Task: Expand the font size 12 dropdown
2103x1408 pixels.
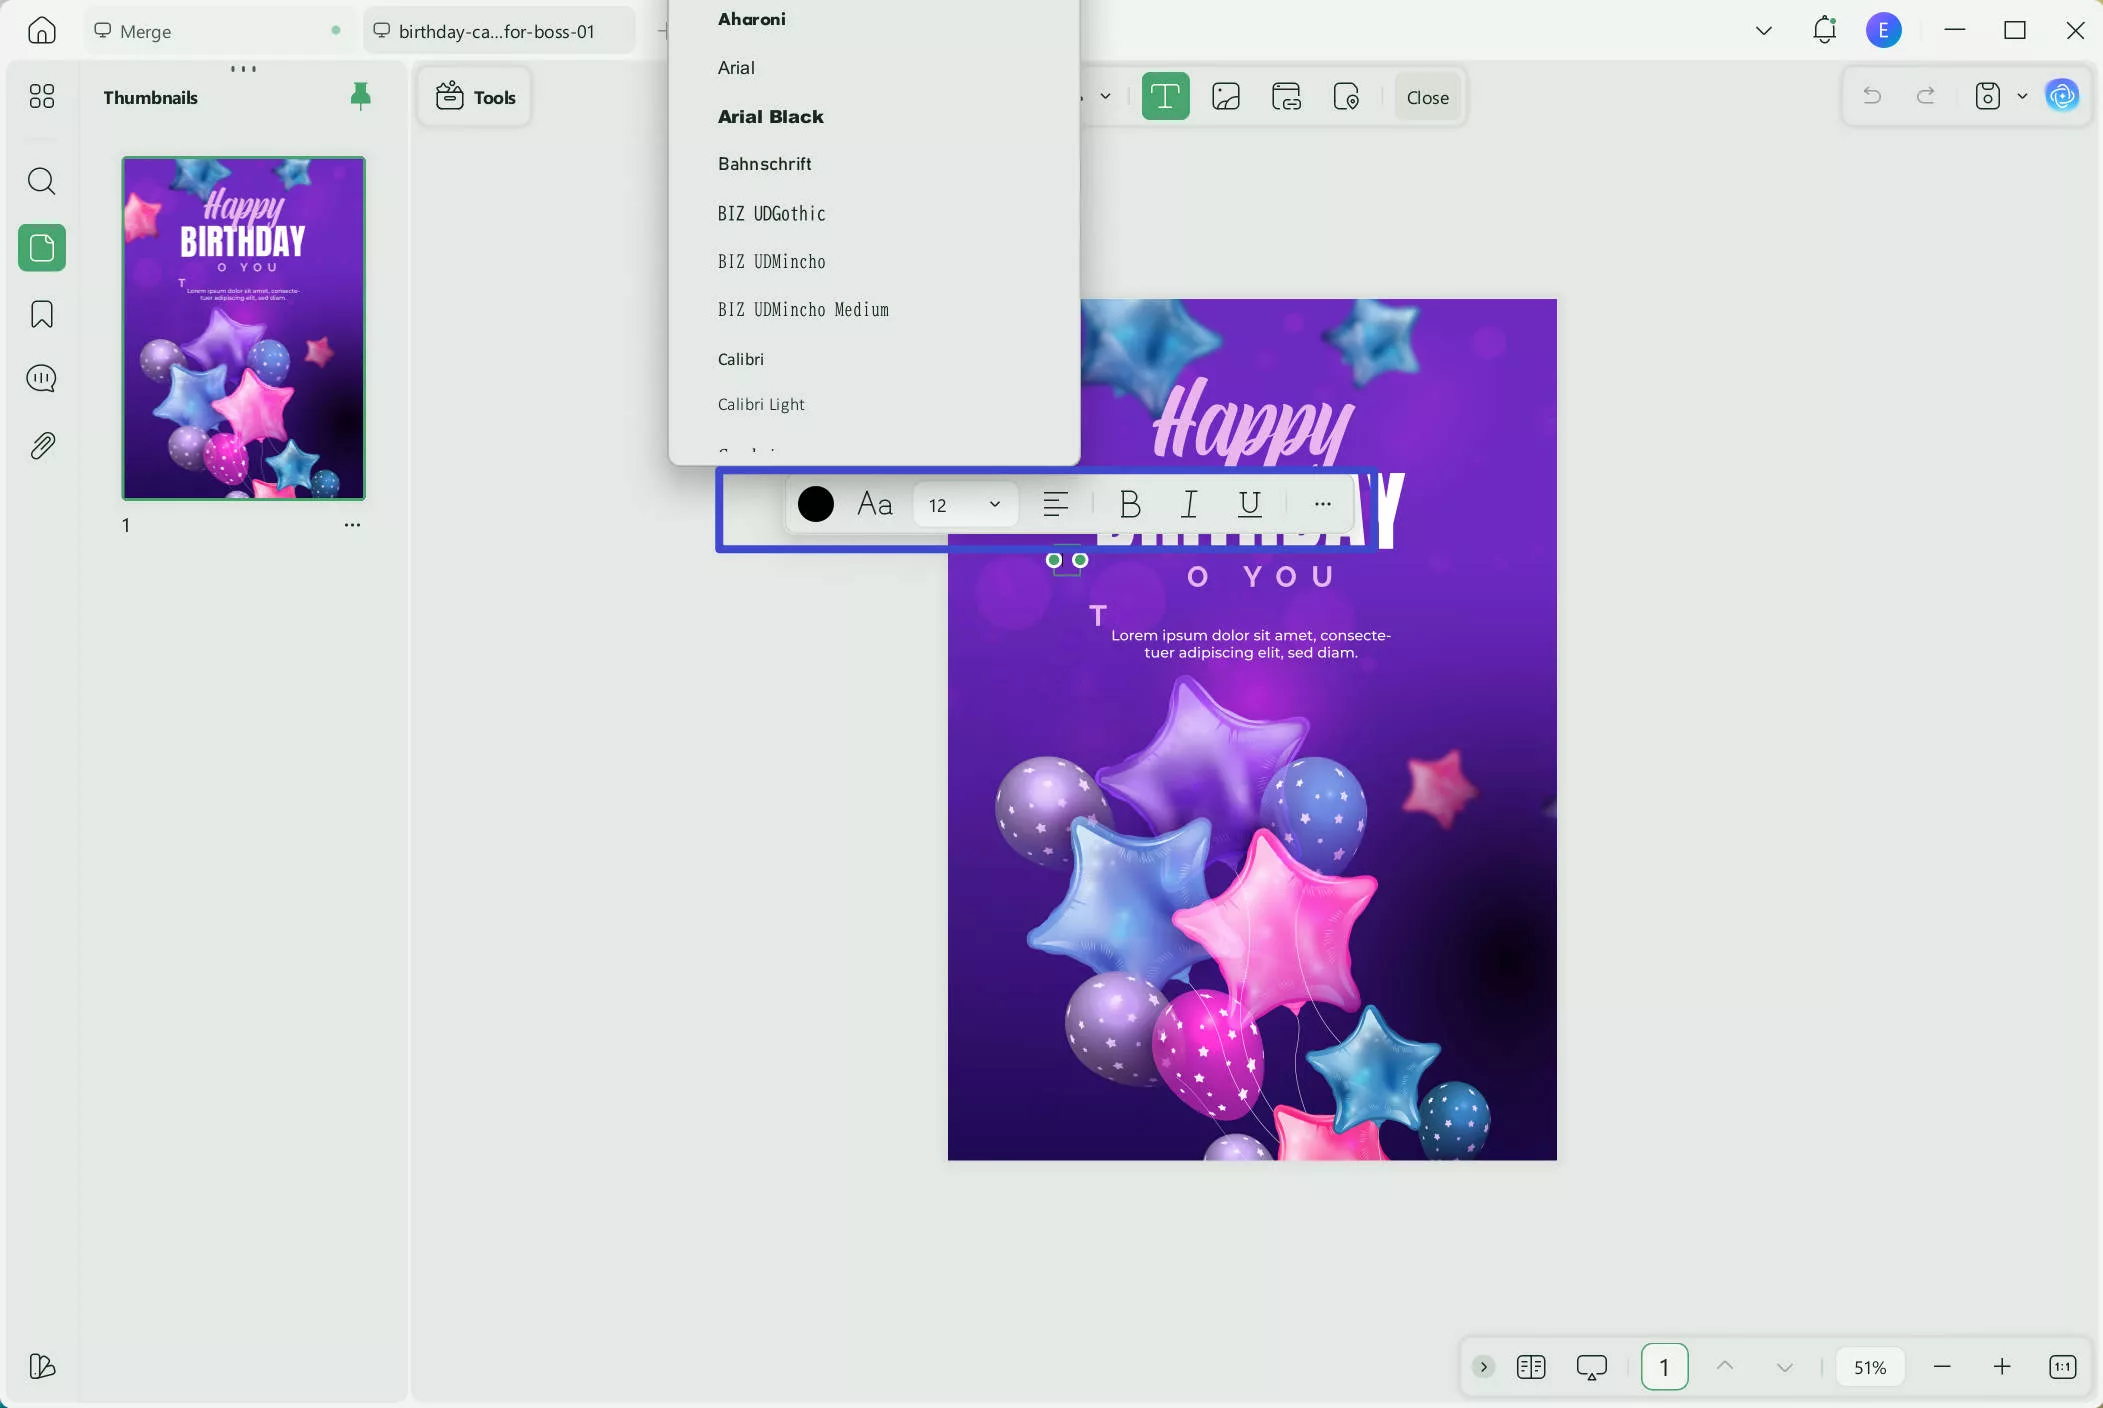Action: click(994, 504)
